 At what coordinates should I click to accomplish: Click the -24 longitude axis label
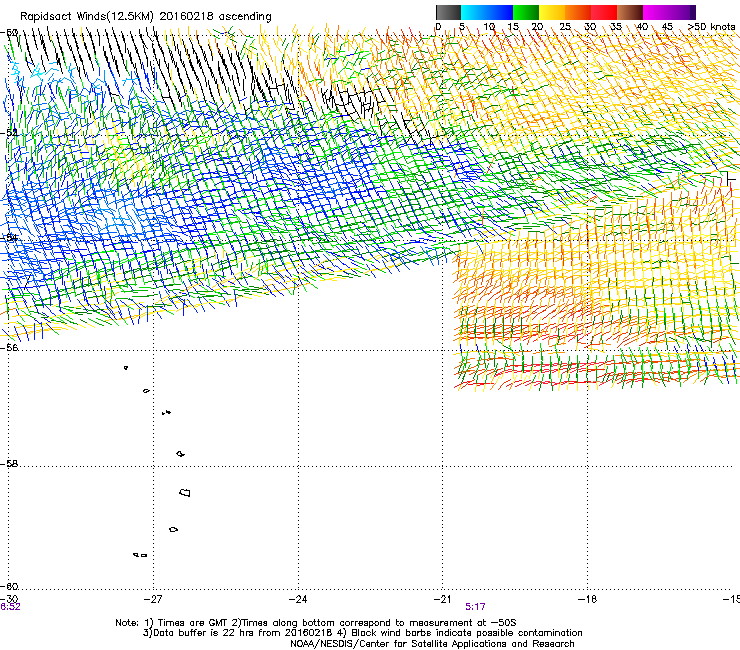tap(298, 599)
